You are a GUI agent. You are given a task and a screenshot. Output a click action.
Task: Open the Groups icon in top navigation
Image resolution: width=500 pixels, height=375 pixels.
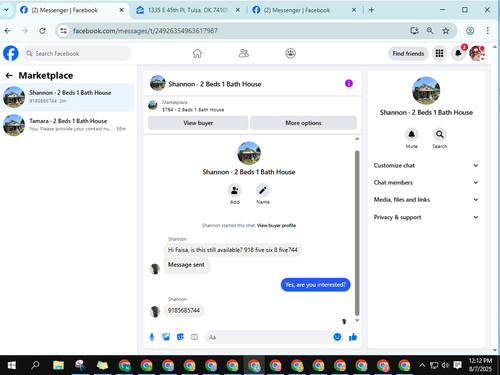[291, 53]
